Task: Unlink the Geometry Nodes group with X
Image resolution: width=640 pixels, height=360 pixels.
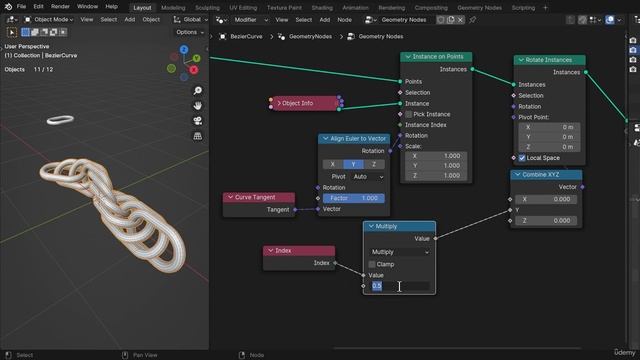Action: point(460,20)
